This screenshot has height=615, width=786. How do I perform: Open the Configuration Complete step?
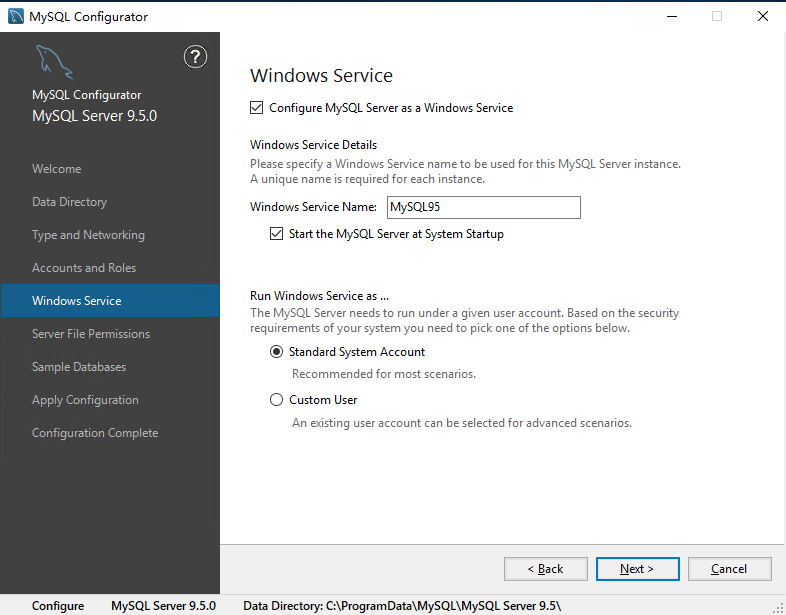[95, 433]
